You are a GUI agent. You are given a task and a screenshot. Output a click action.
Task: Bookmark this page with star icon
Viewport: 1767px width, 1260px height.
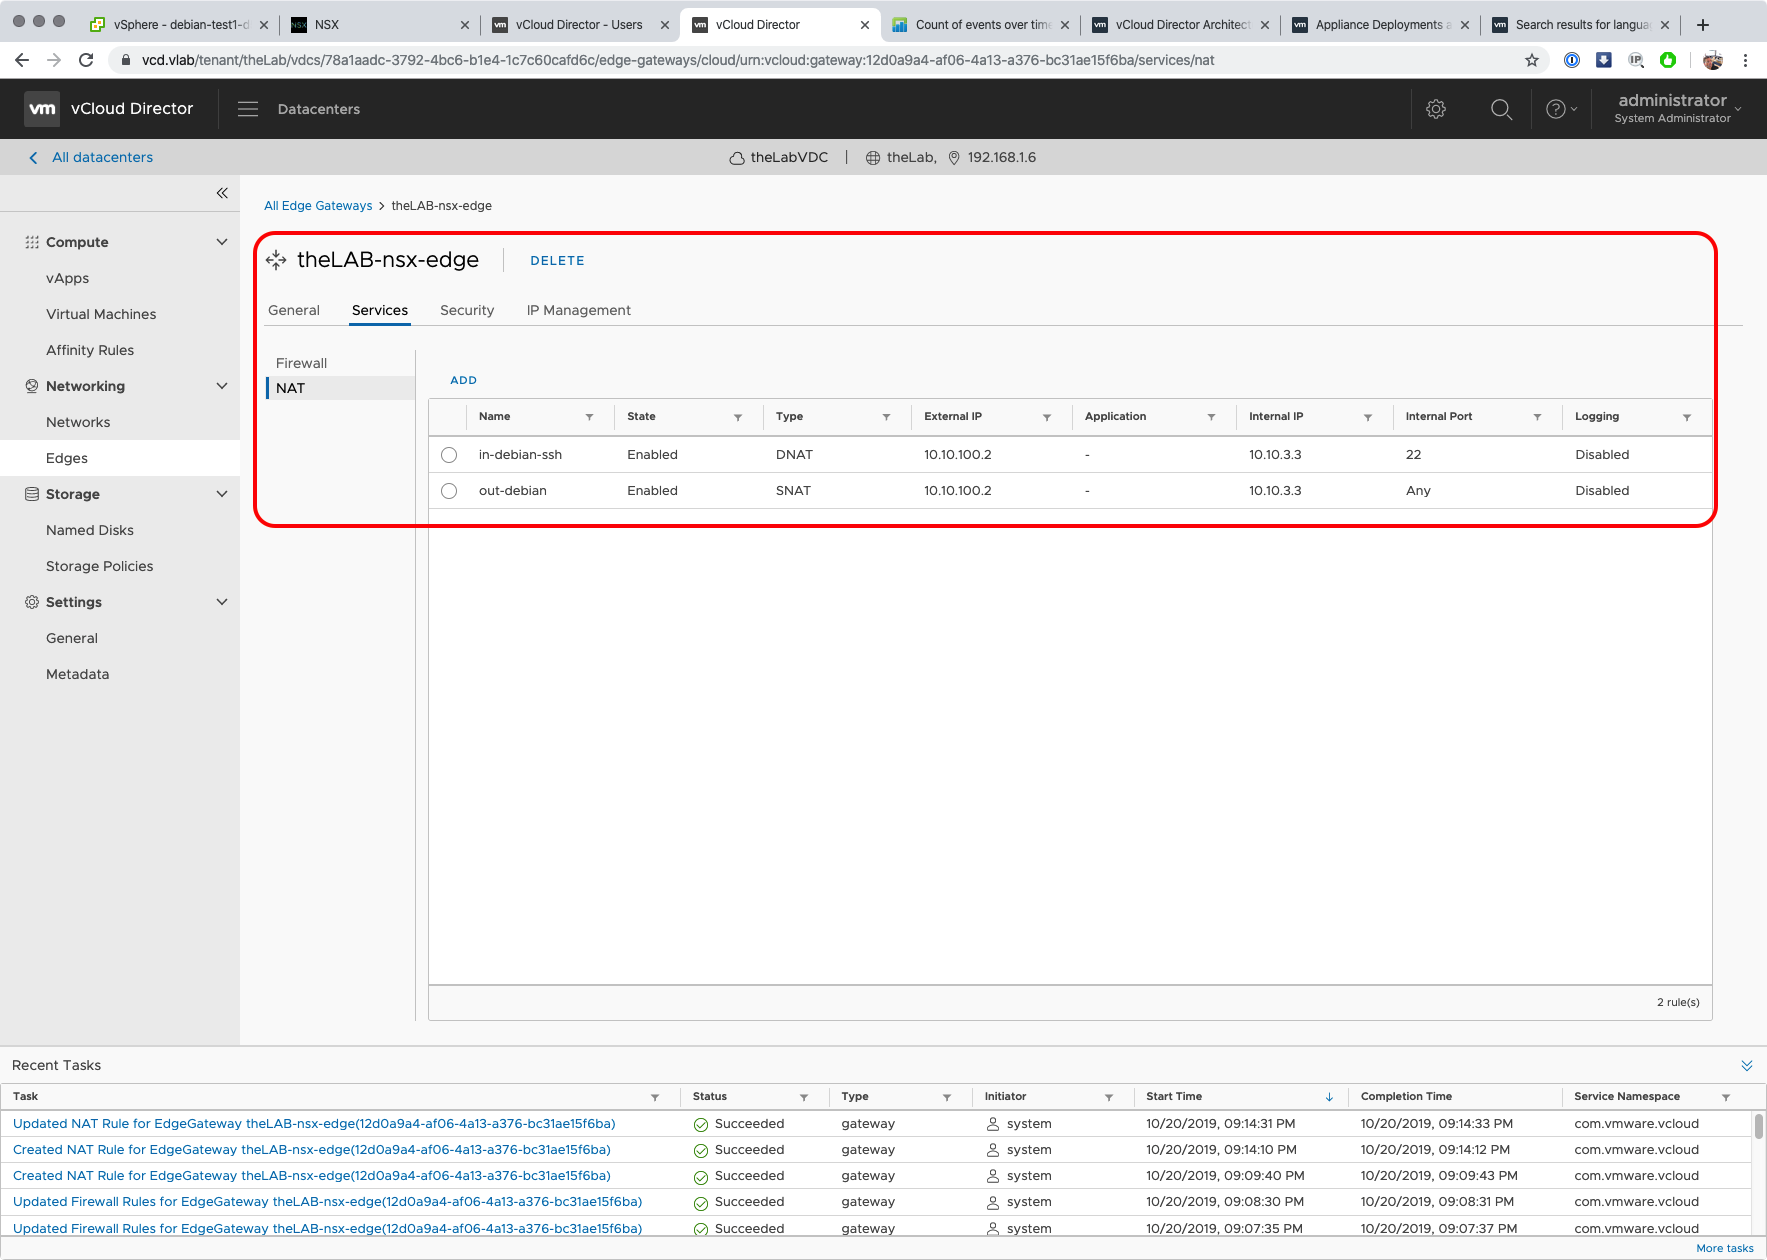coord(1531,60)
